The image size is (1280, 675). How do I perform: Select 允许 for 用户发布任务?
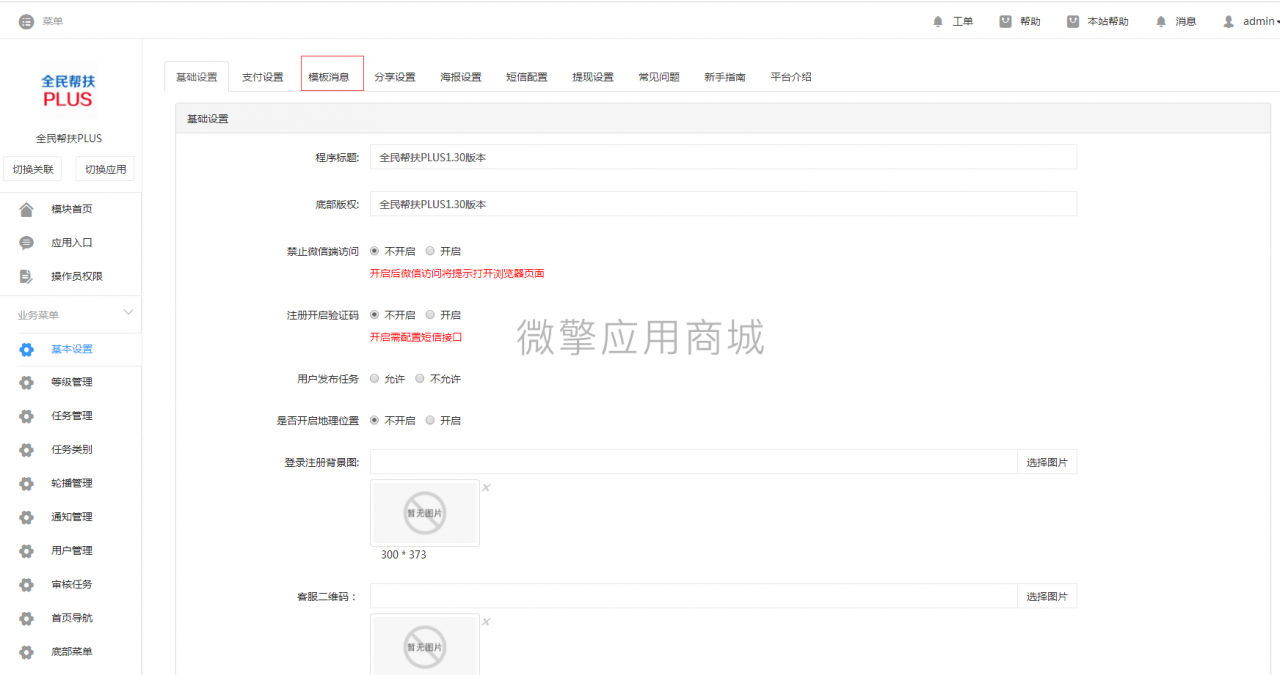[x=375, y=379]
